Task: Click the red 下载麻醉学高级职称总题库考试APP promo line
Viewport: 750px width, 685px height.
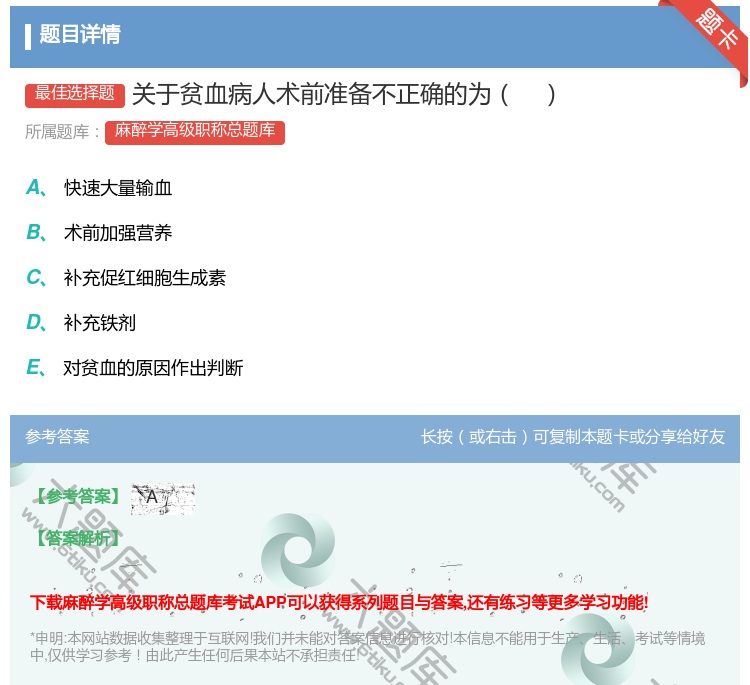Action: pos(339,602)
